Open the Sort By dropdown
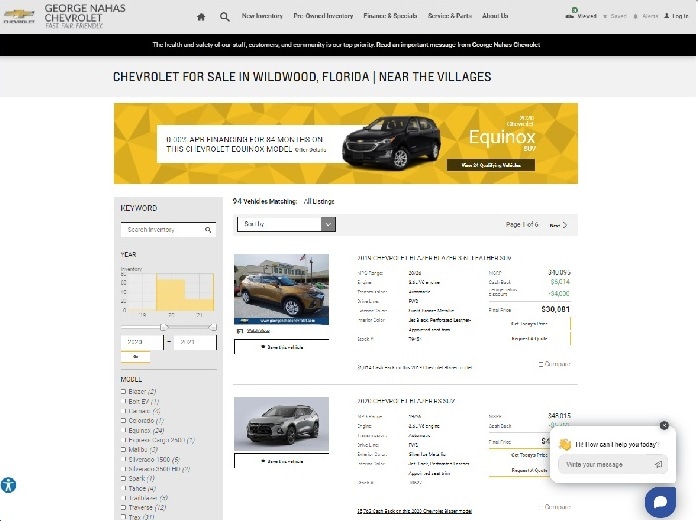Viewport: 698px width, 521px height. (x=287, y=224)
